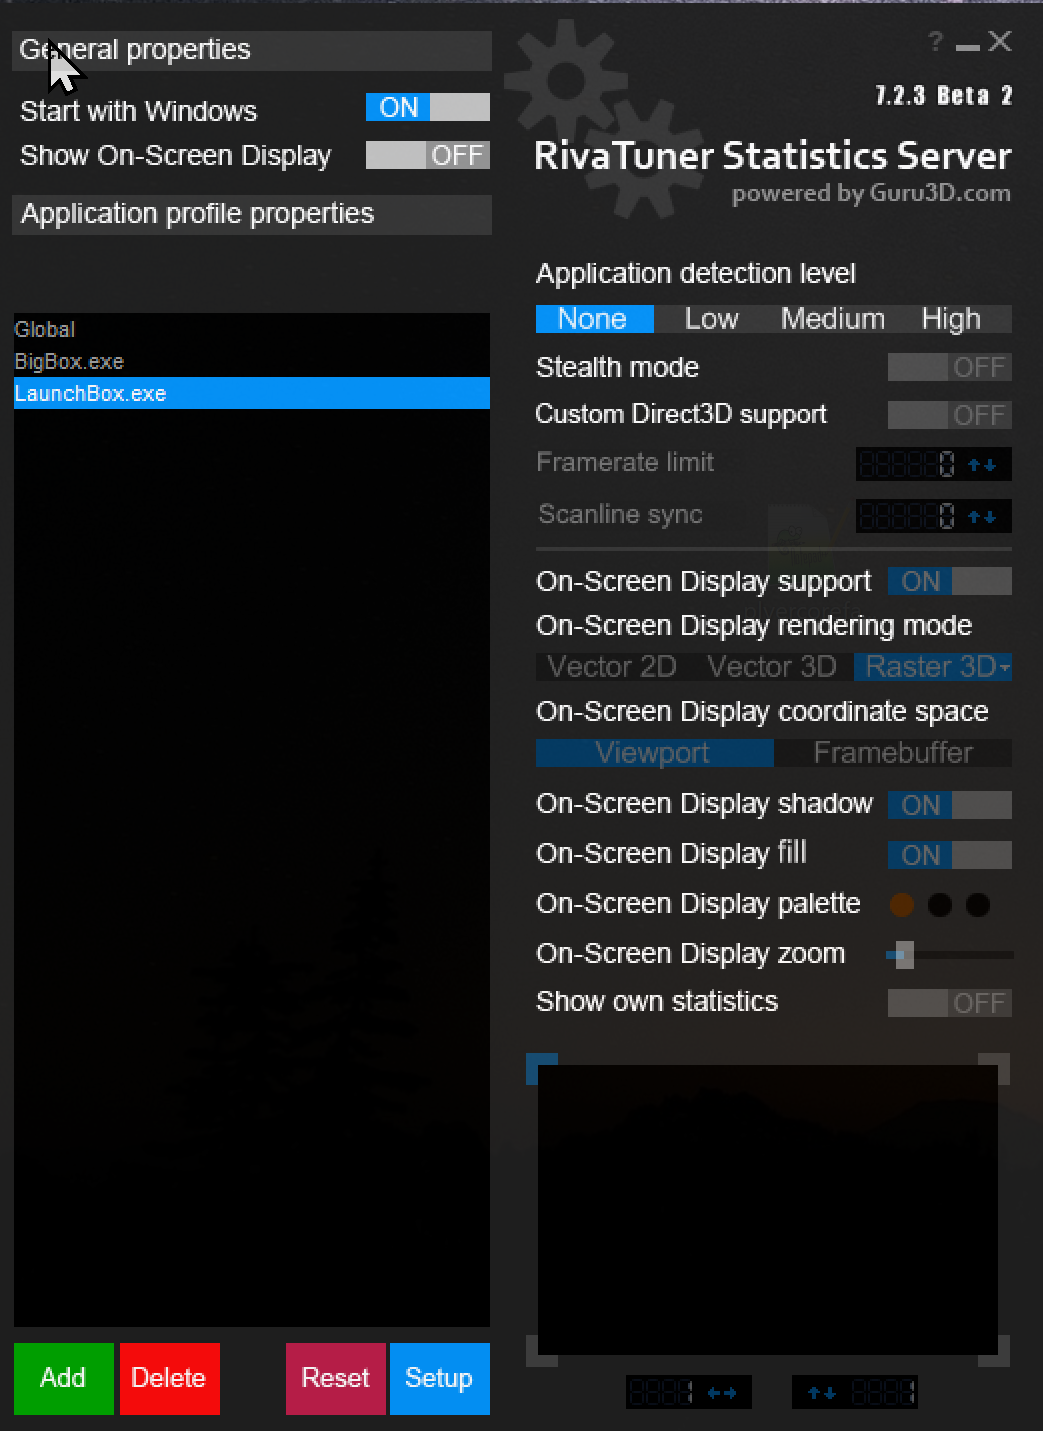Click the OSD position preview area
1043x1431 pixels.
click(768, 1210)
